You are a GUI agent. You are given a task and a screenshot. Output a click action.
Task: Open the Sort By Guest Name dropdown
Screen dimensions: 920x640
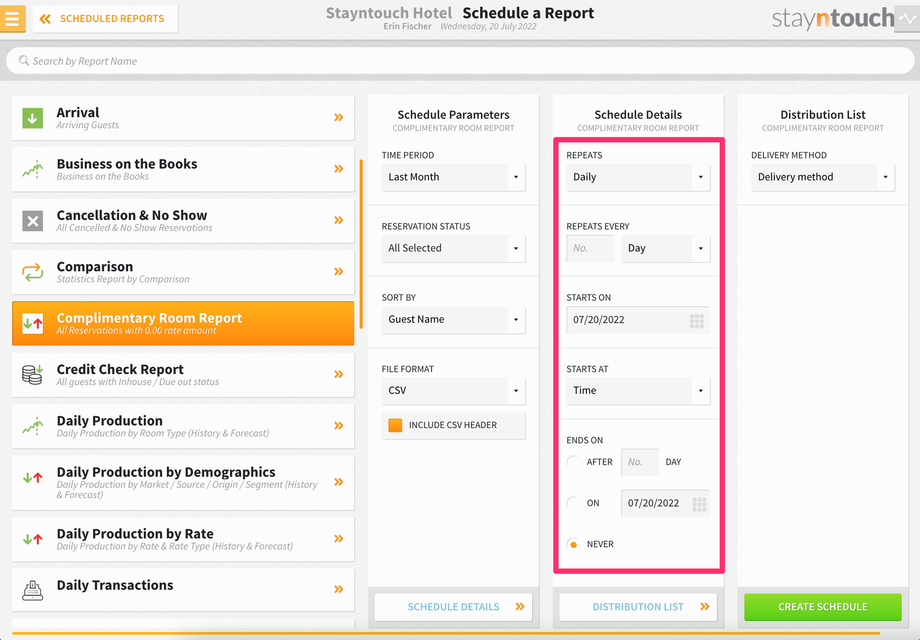click(454, 320)
